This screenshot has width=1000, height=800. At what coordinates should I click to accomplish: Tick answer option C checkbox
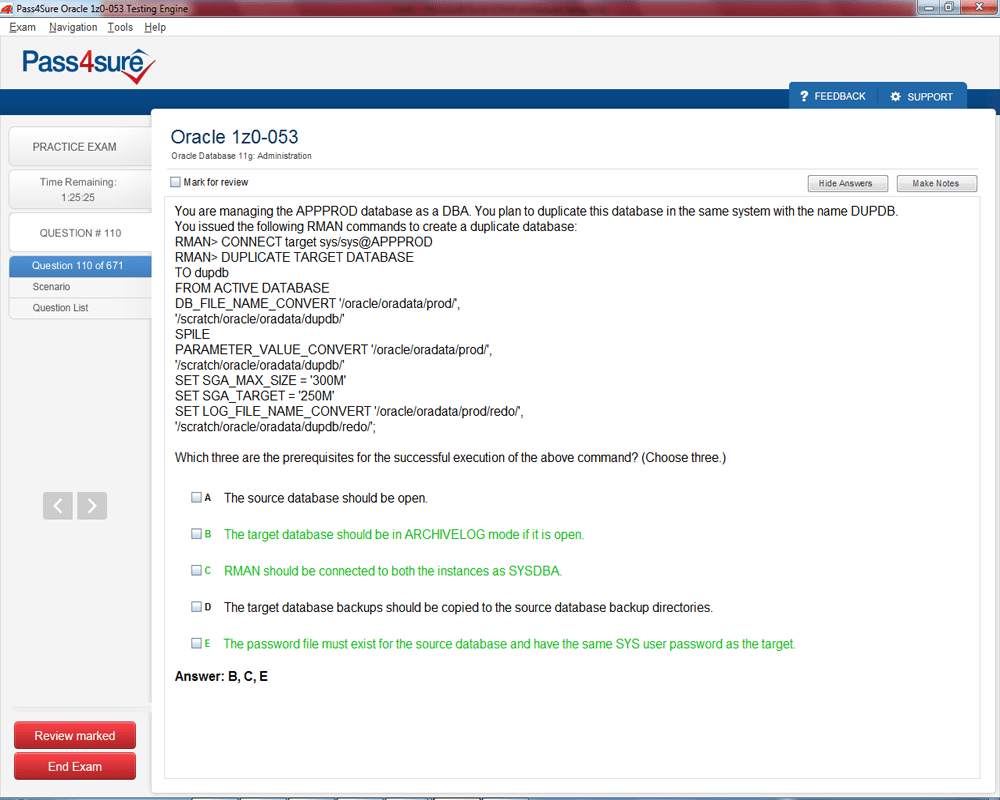pyautogui.click(x=196, y=570)
